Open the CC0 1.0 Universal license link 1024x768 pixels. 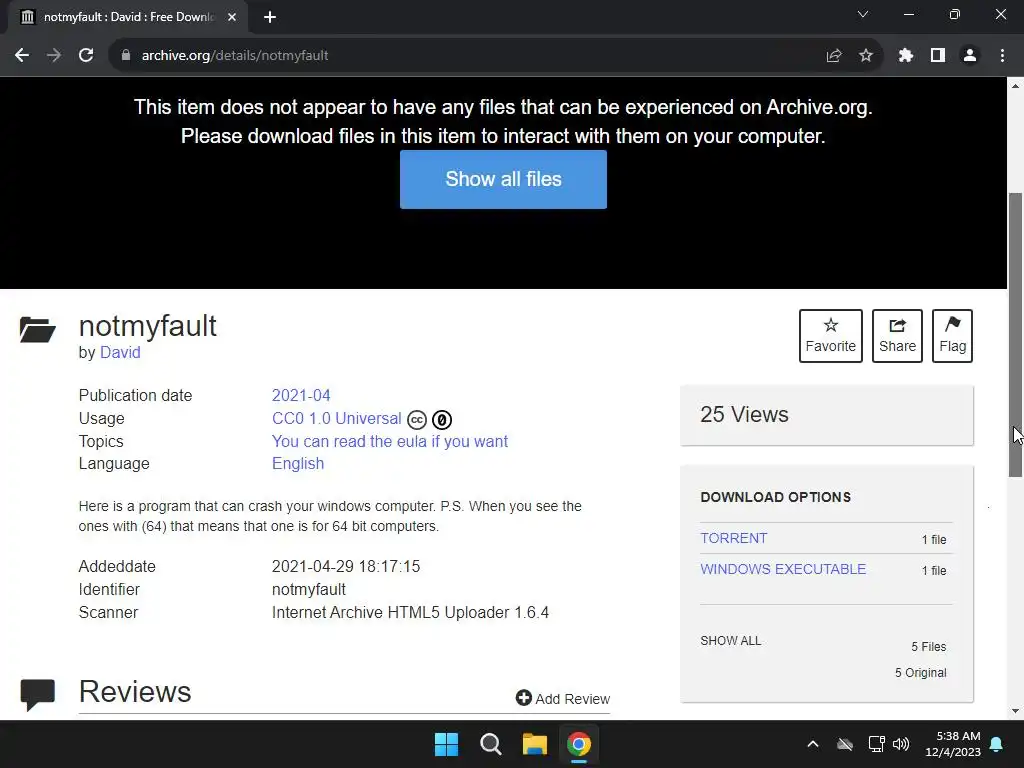[336, 419]
